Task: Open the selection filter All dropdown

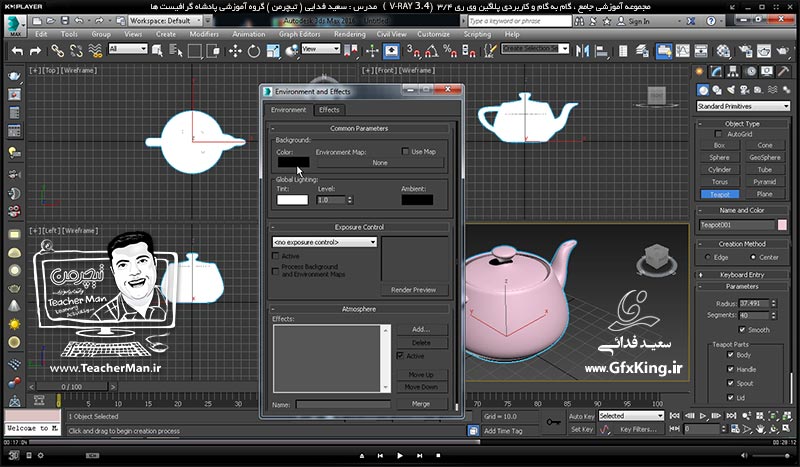Action: [128, 48]
